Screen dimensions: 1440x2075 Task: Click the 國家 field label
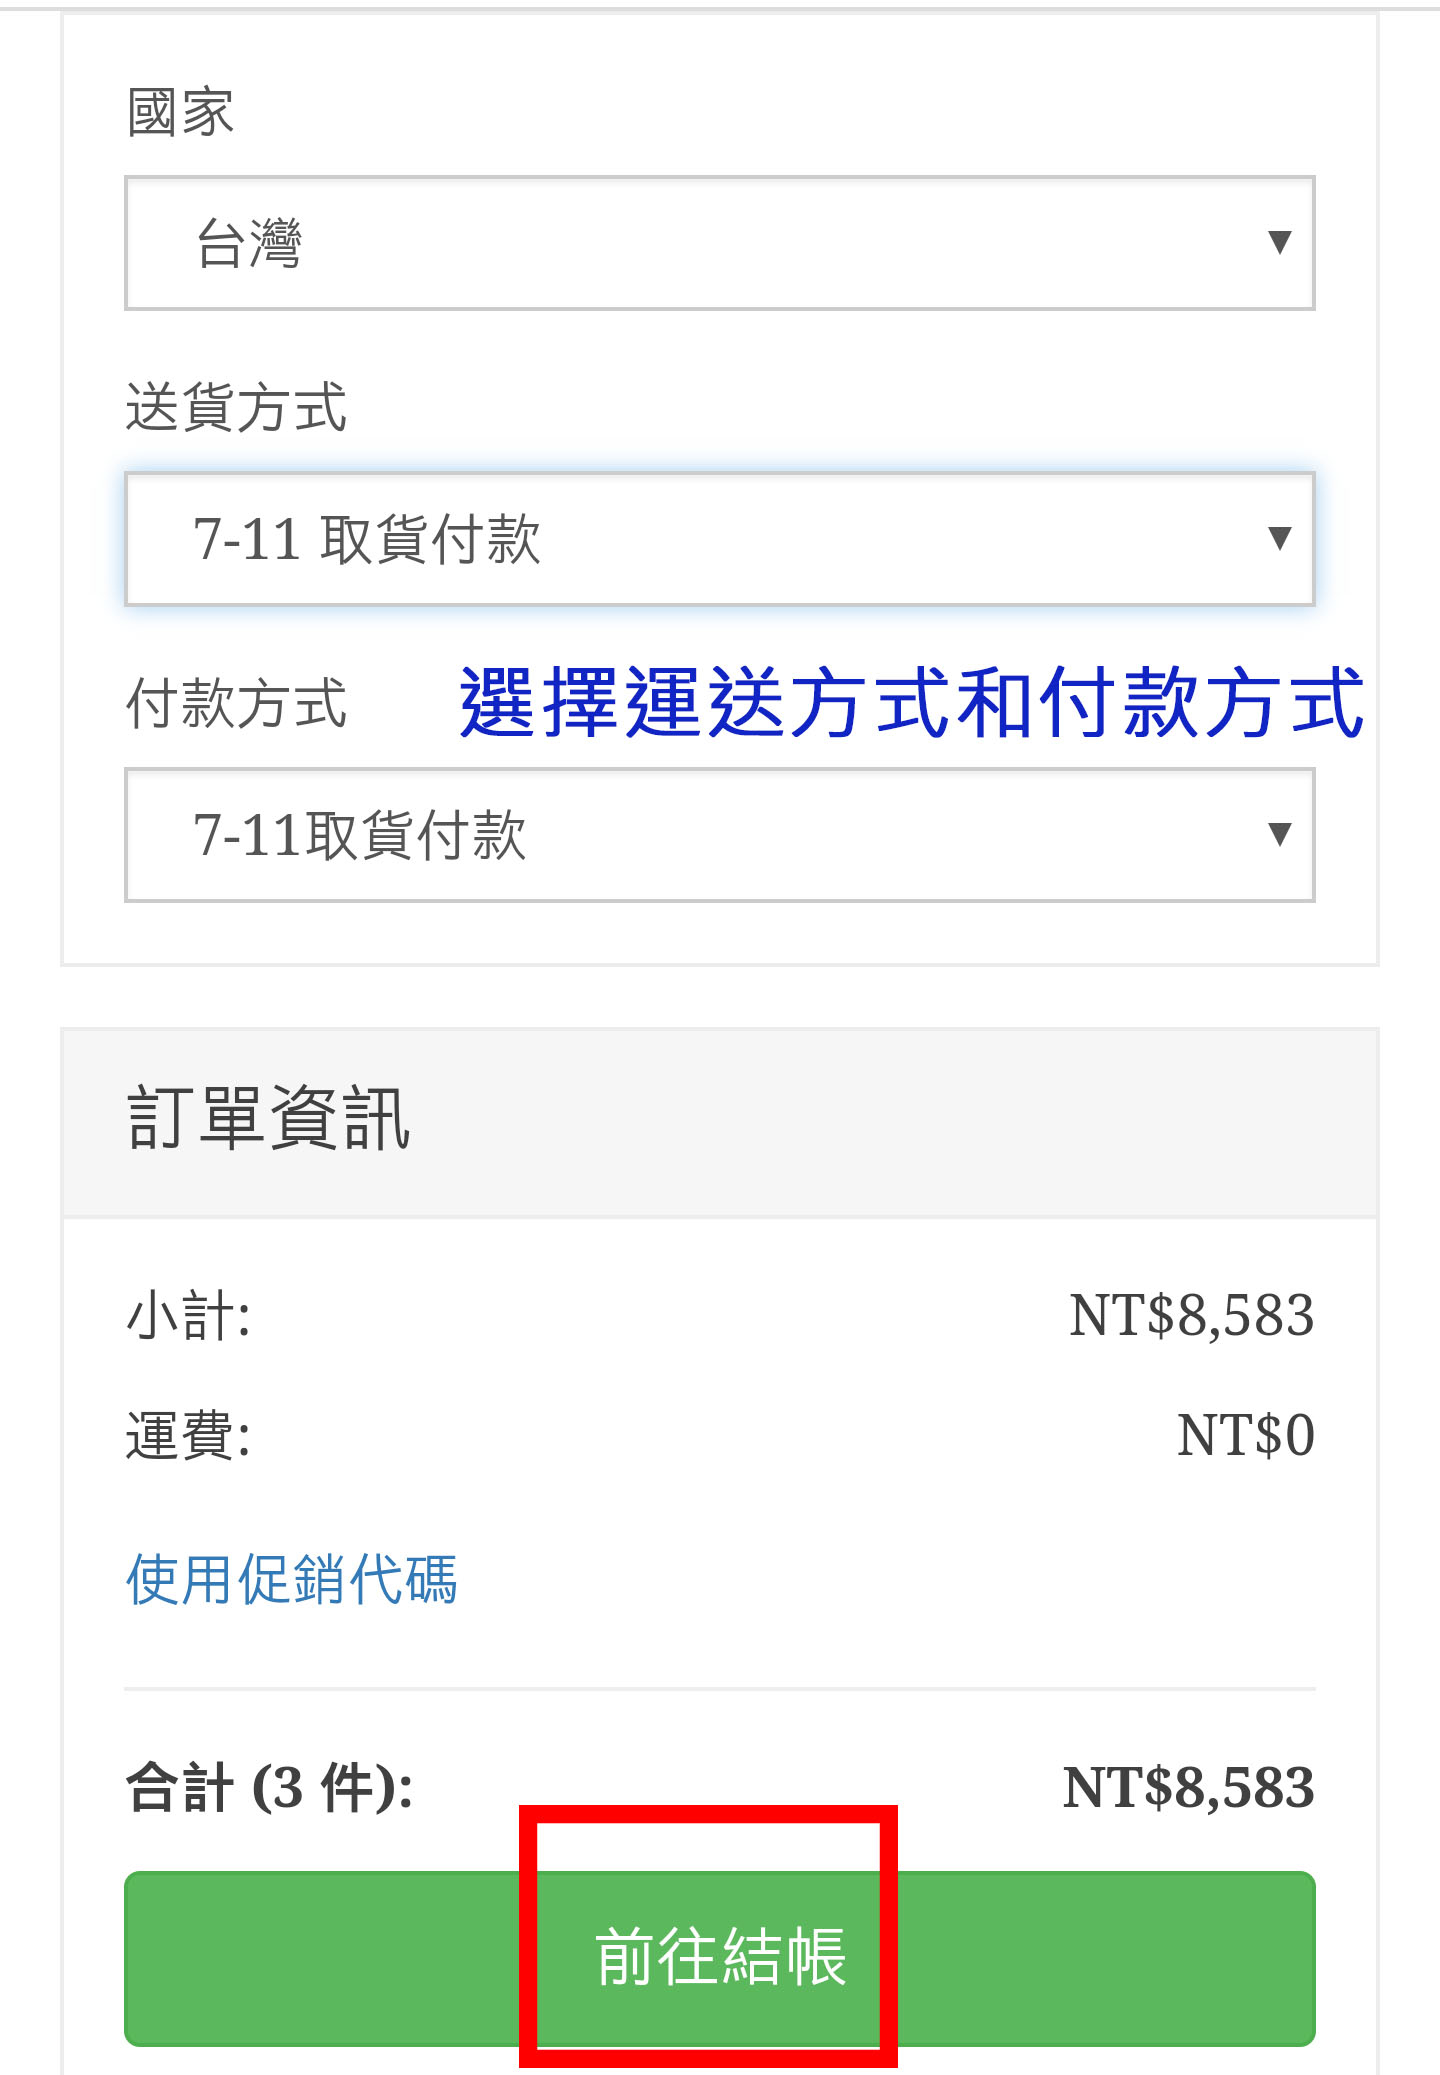click(180, 112)
